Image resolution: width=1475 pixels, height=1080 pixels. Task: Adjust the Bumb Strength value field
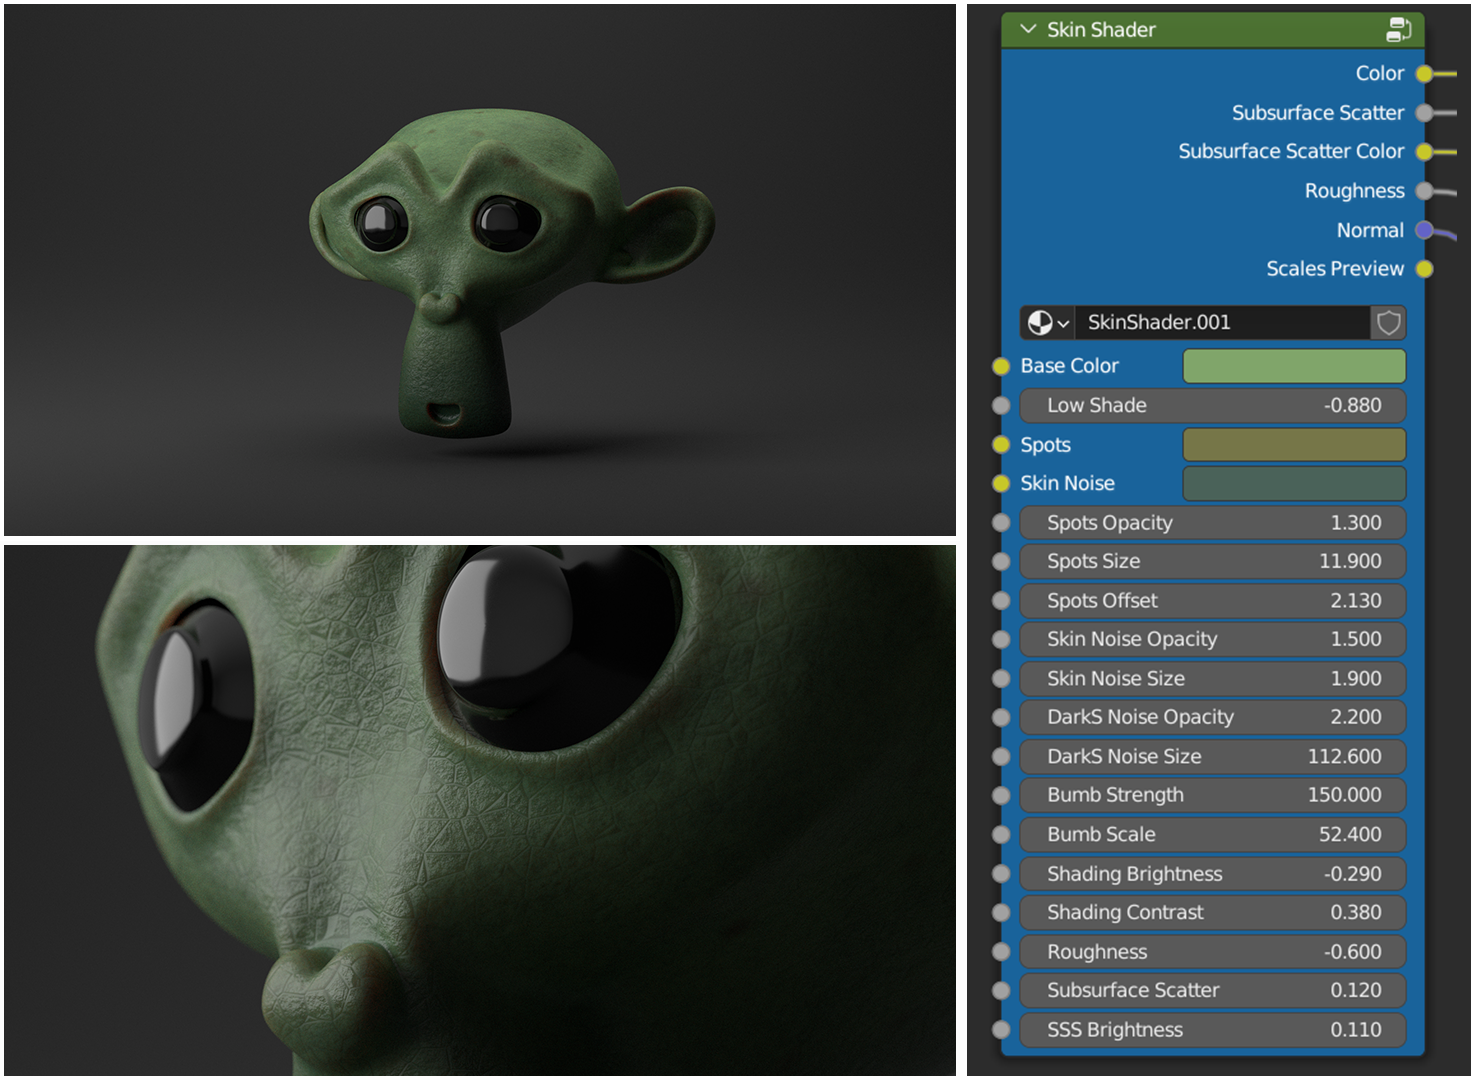1213,796
